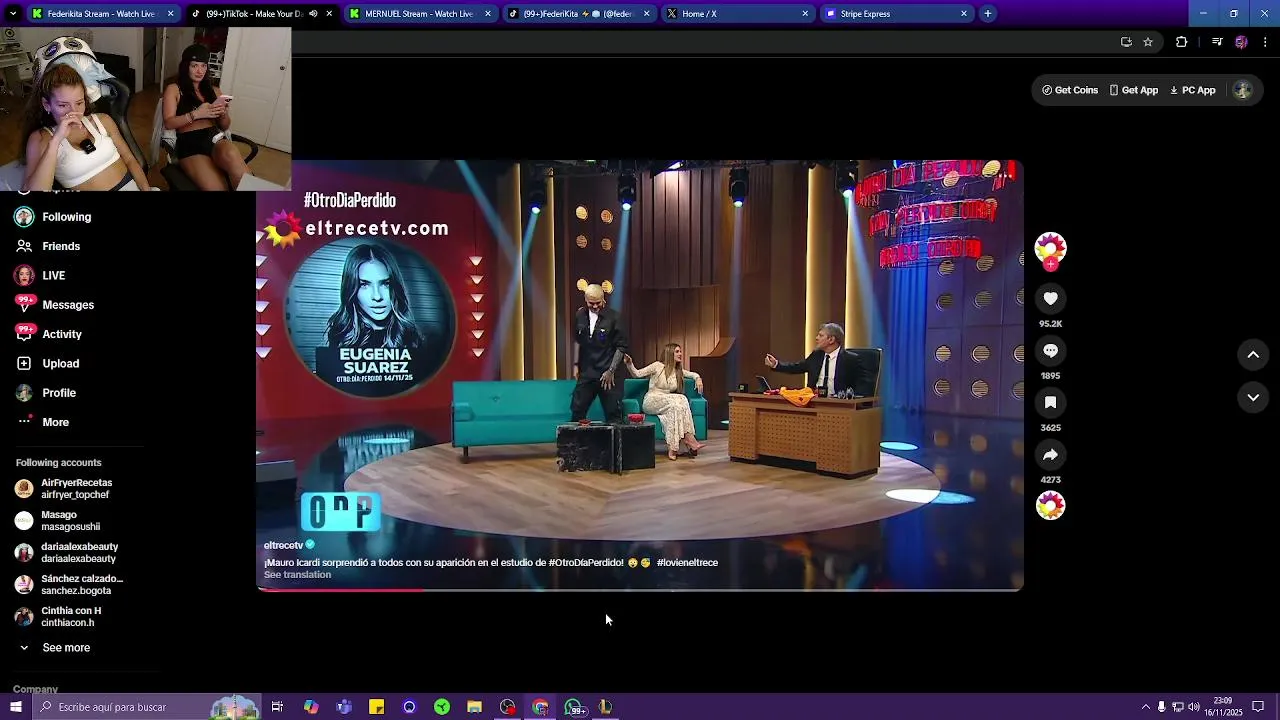Open the Chrome profile avatar in toolbar
This screenshot has height=720, width=1280.
click(x=1241, y=42)
